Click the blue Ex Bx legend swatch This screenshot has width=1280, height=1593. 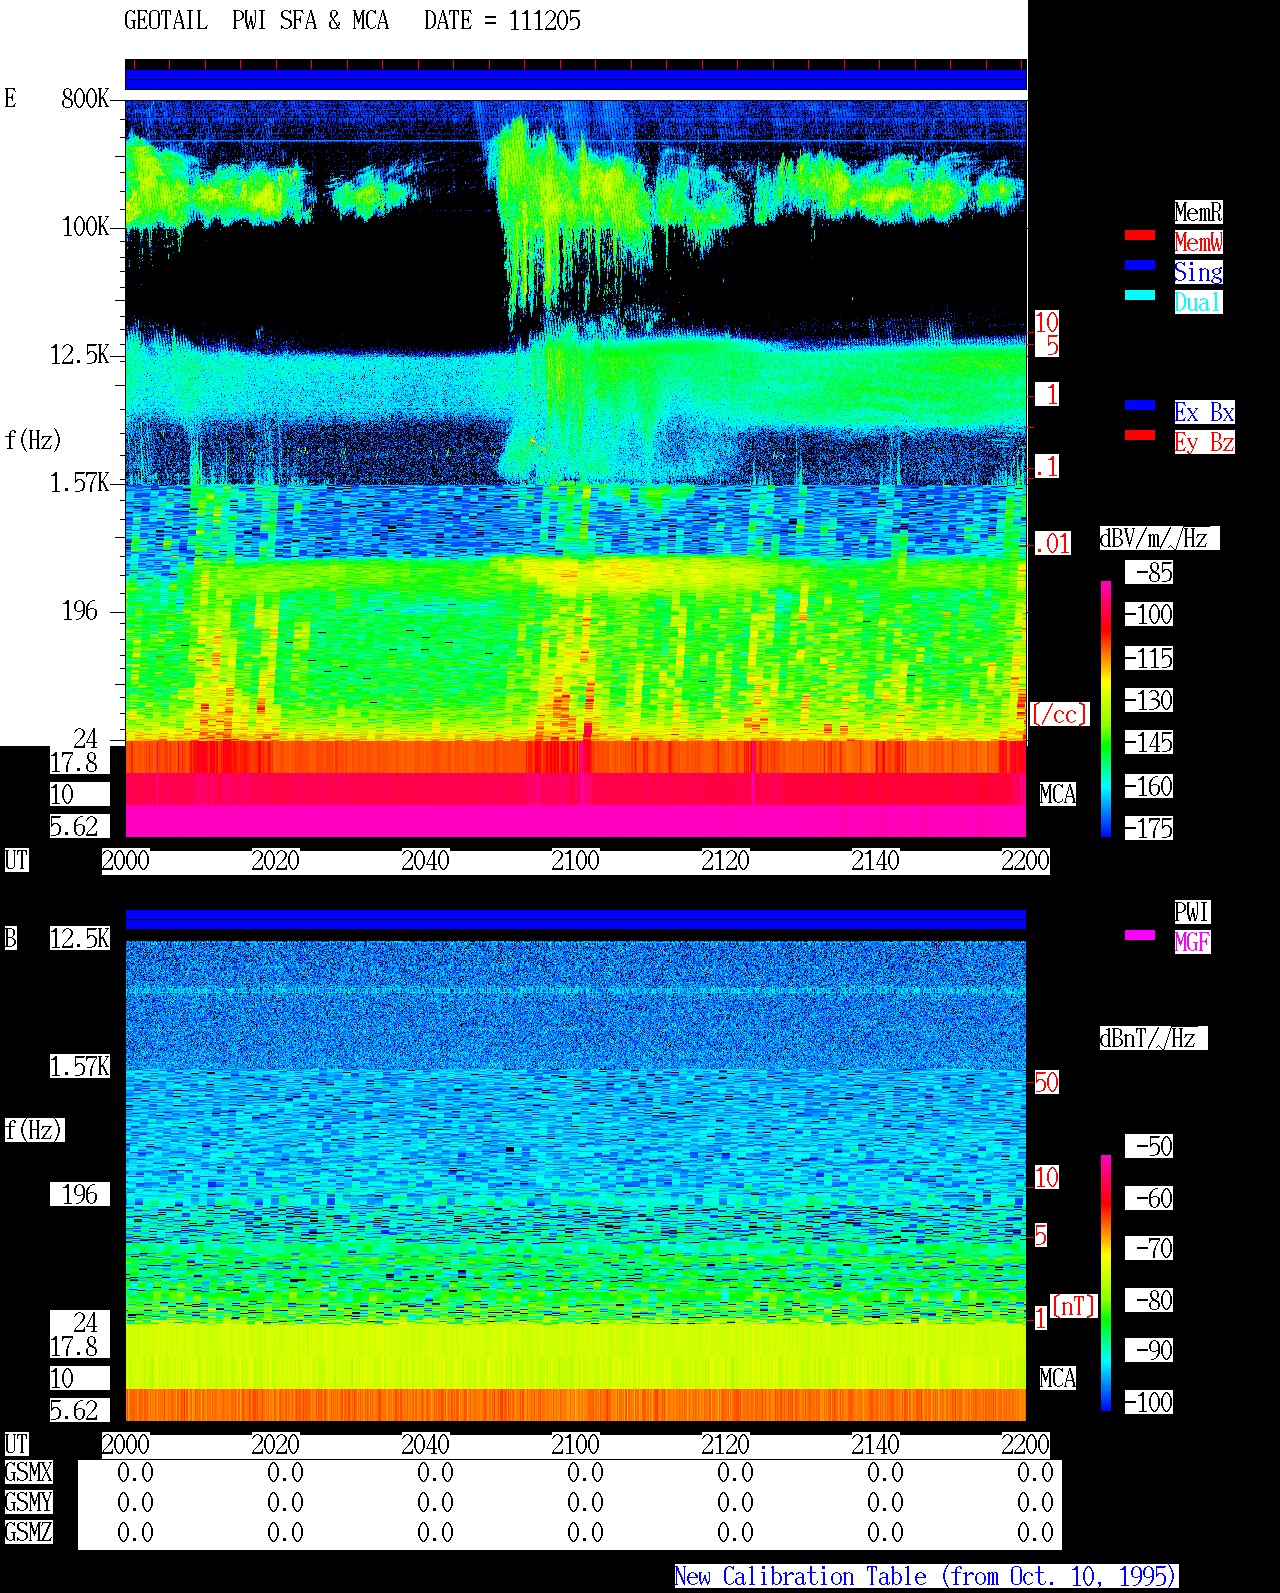click(x=1140, y=406)
